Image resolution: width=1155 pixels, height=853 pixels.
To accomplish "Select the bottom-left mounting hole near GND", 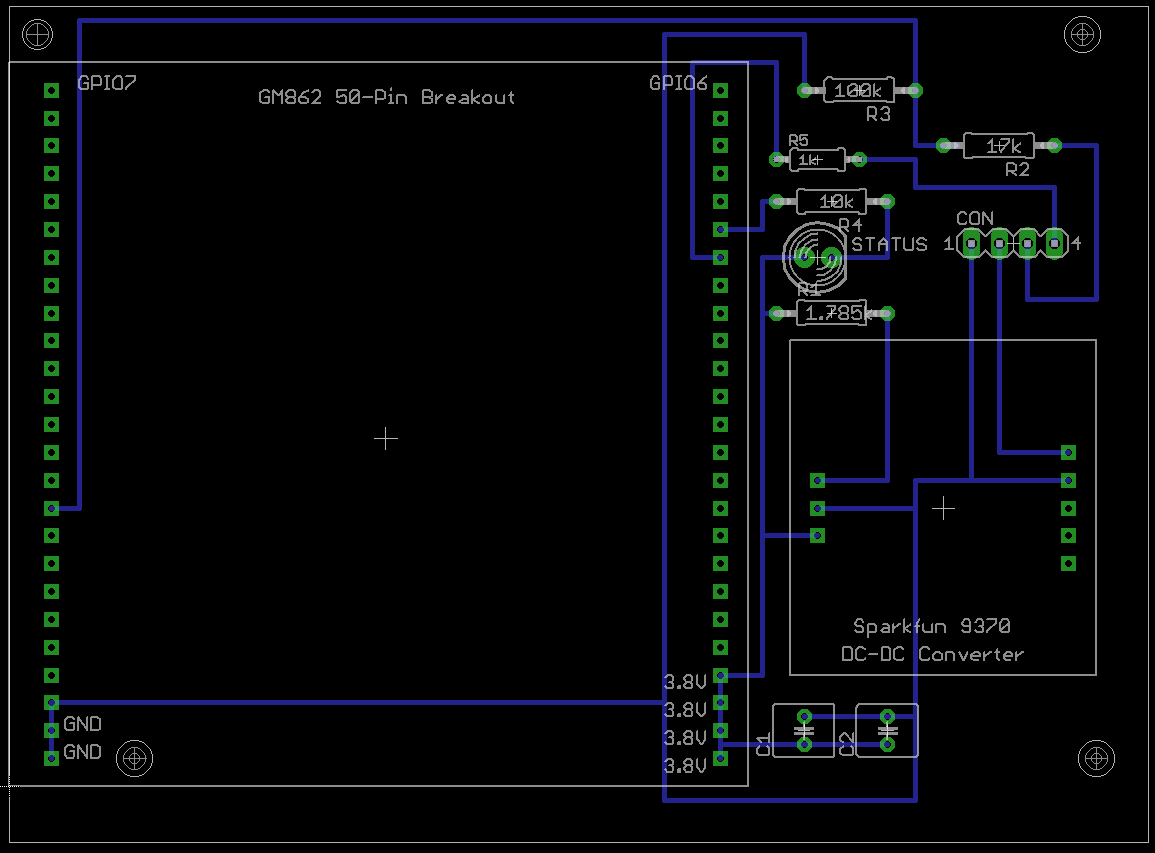I will pos(135,758).
